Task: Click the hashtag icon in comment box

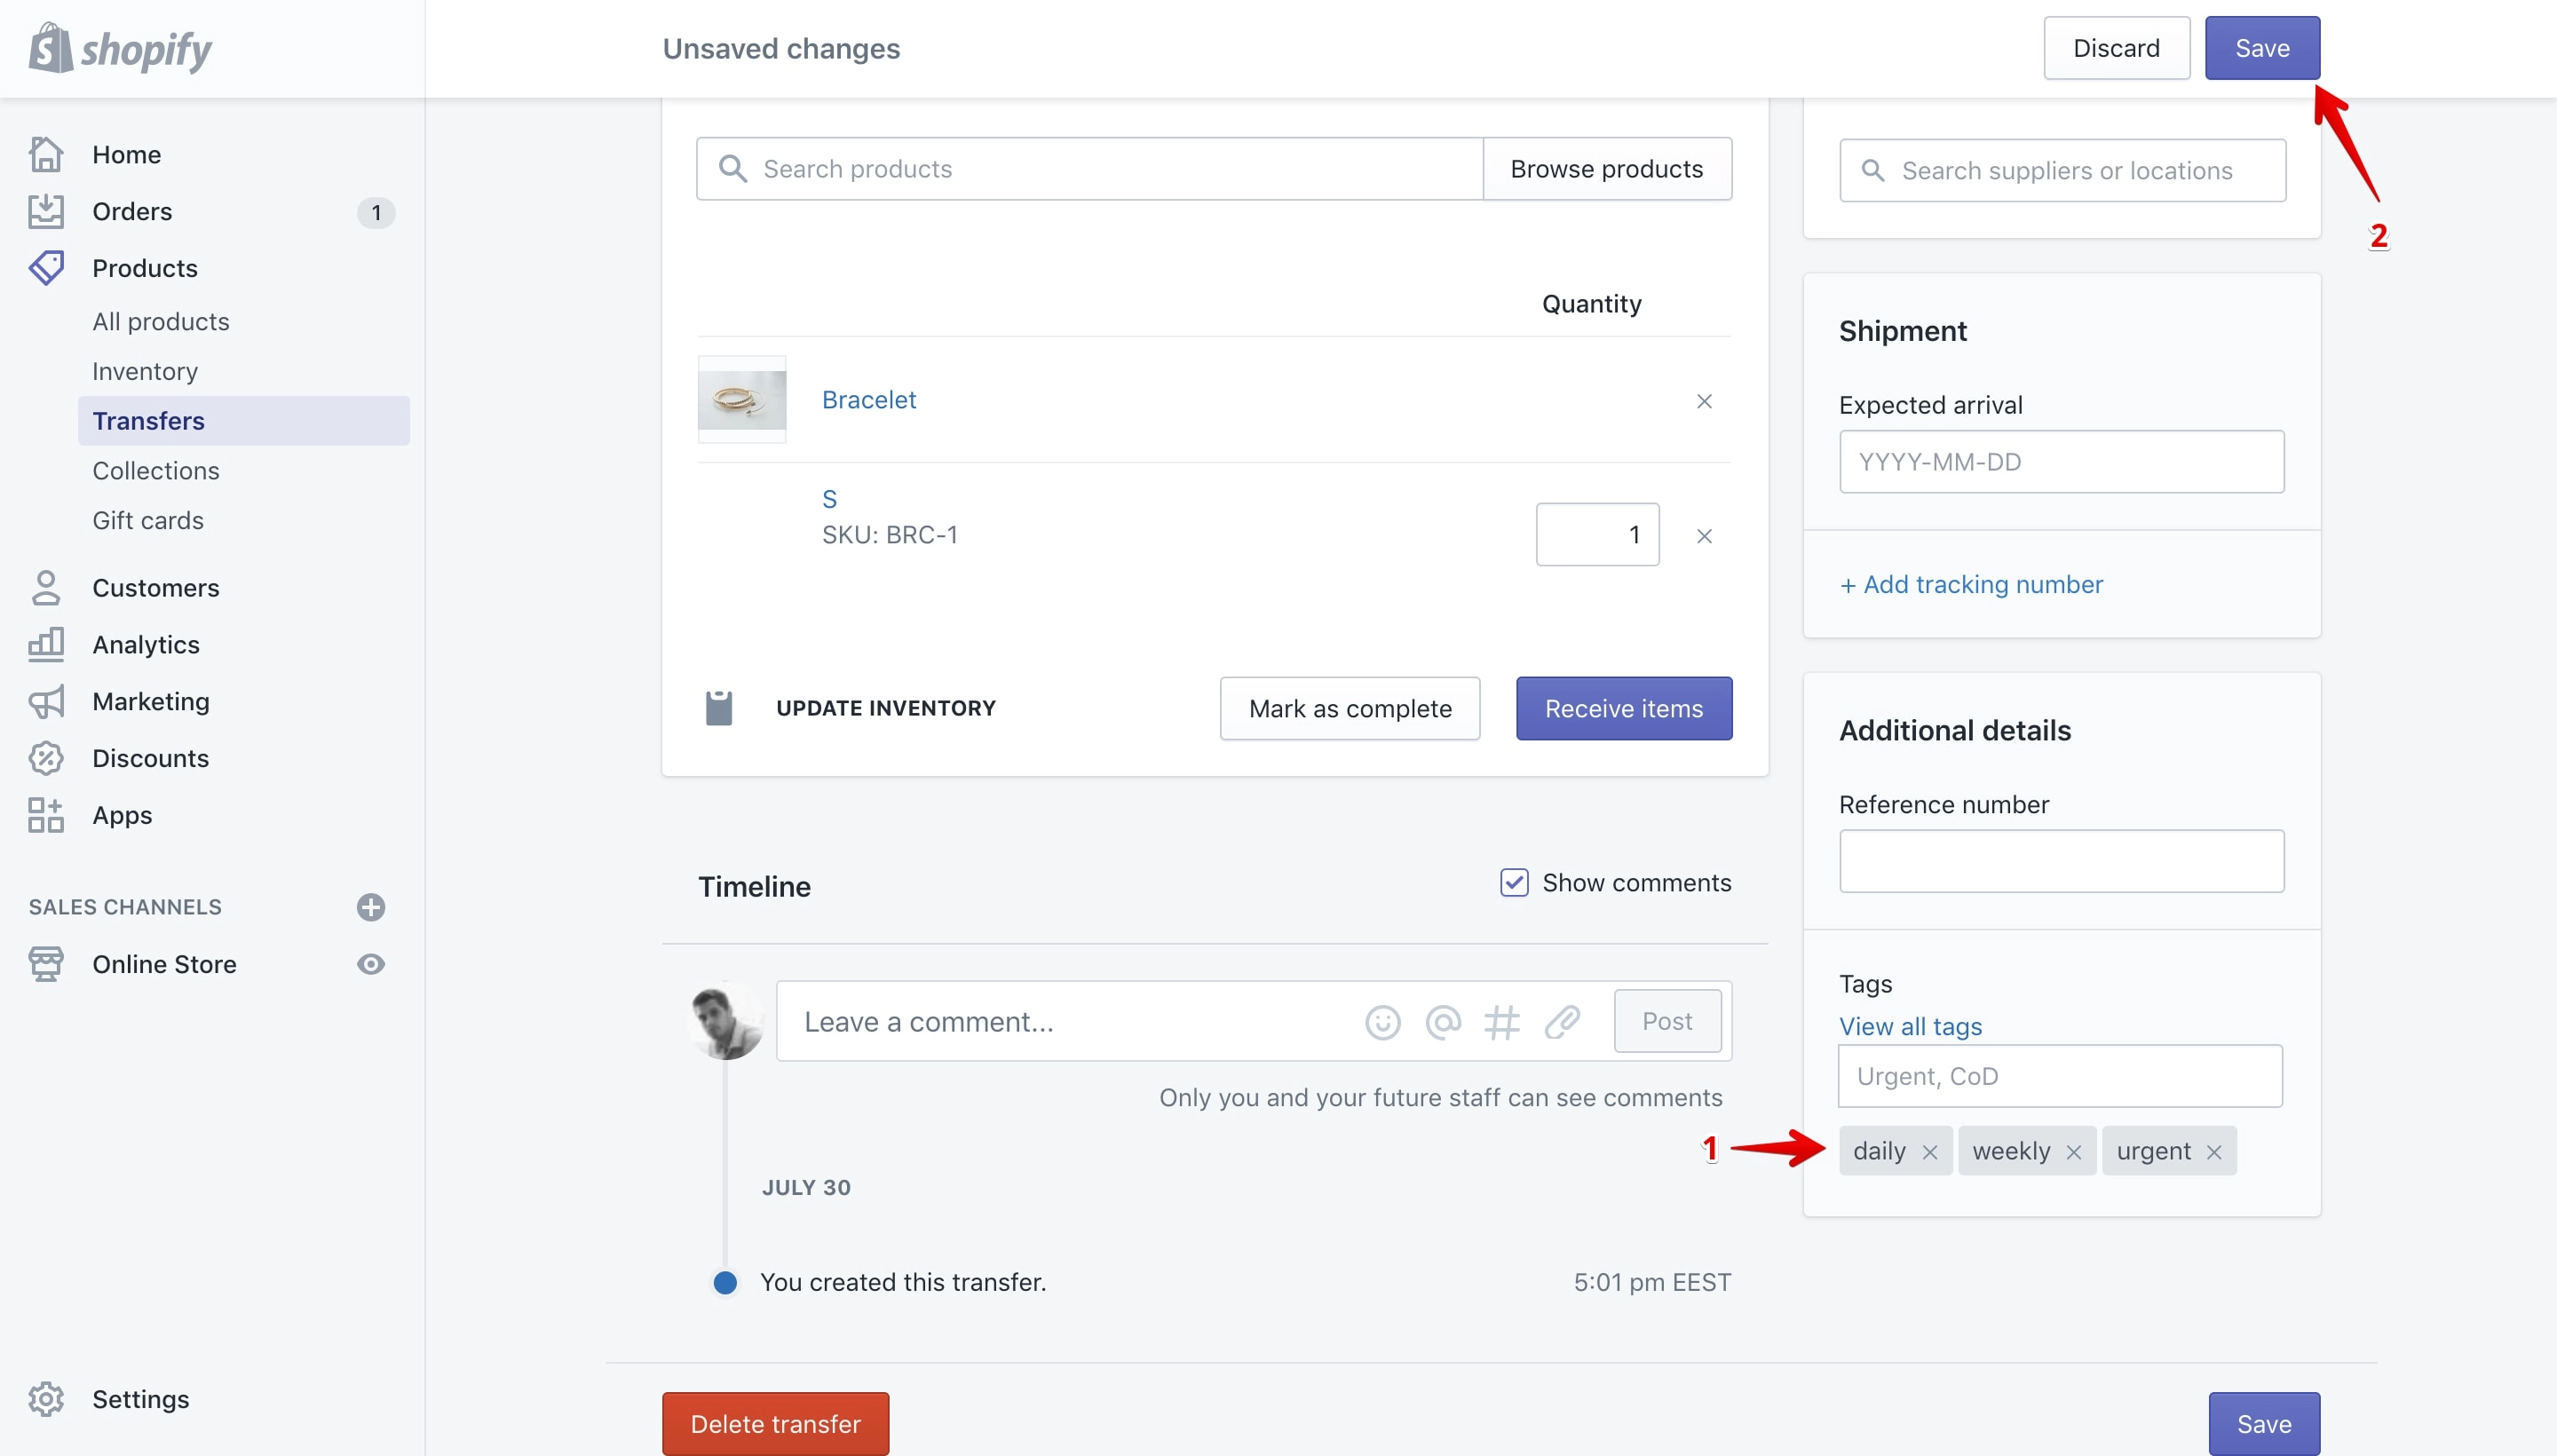Action: [1502, 1022]
